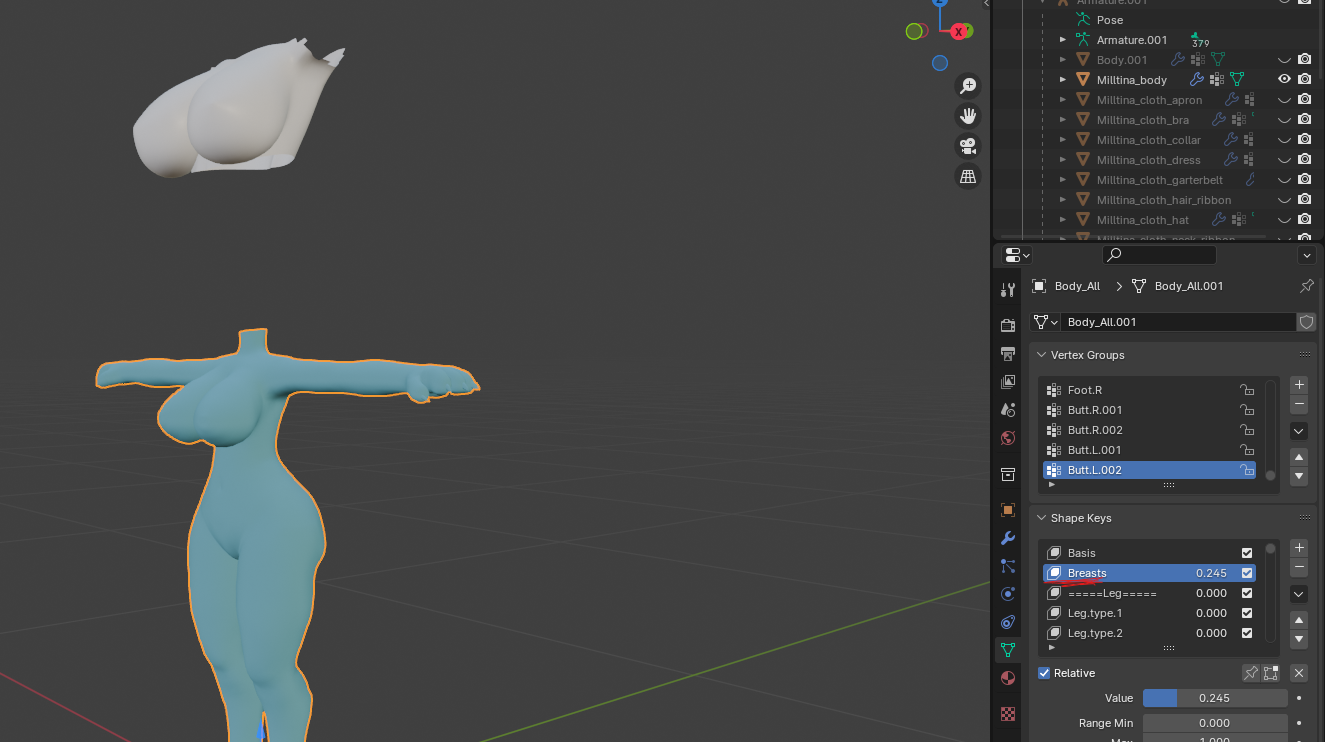Toggle the pin icon beside Body_All.001 breadcrumb
This screenshot has width=1325, height=742.
coord(1306,286)
